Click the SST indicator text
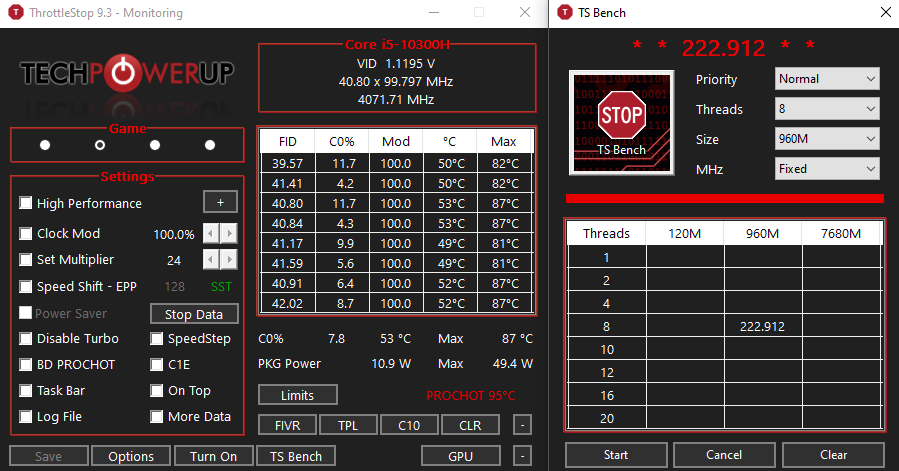 point(221,286)
